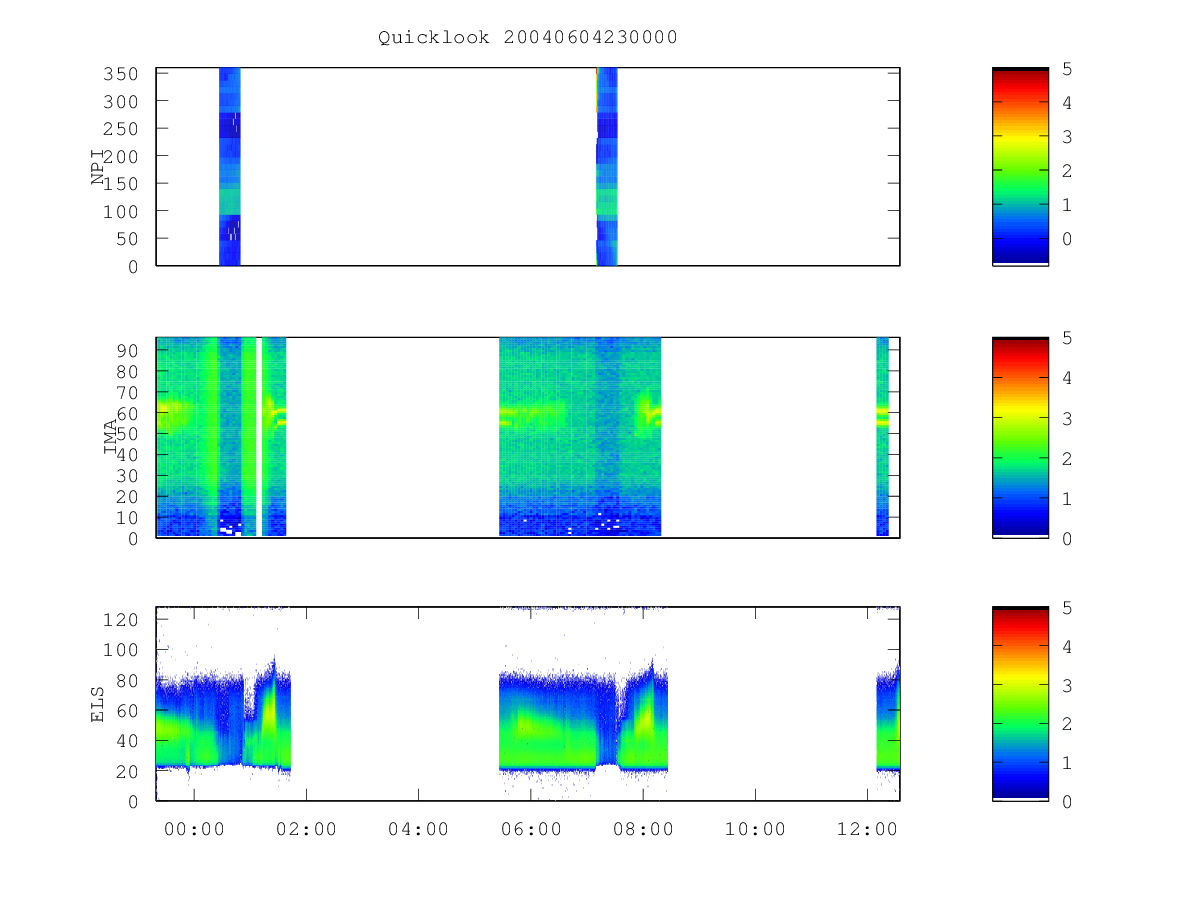
Task: Click the ELS data strip near 12:20
Action: [x=888, y=720]
